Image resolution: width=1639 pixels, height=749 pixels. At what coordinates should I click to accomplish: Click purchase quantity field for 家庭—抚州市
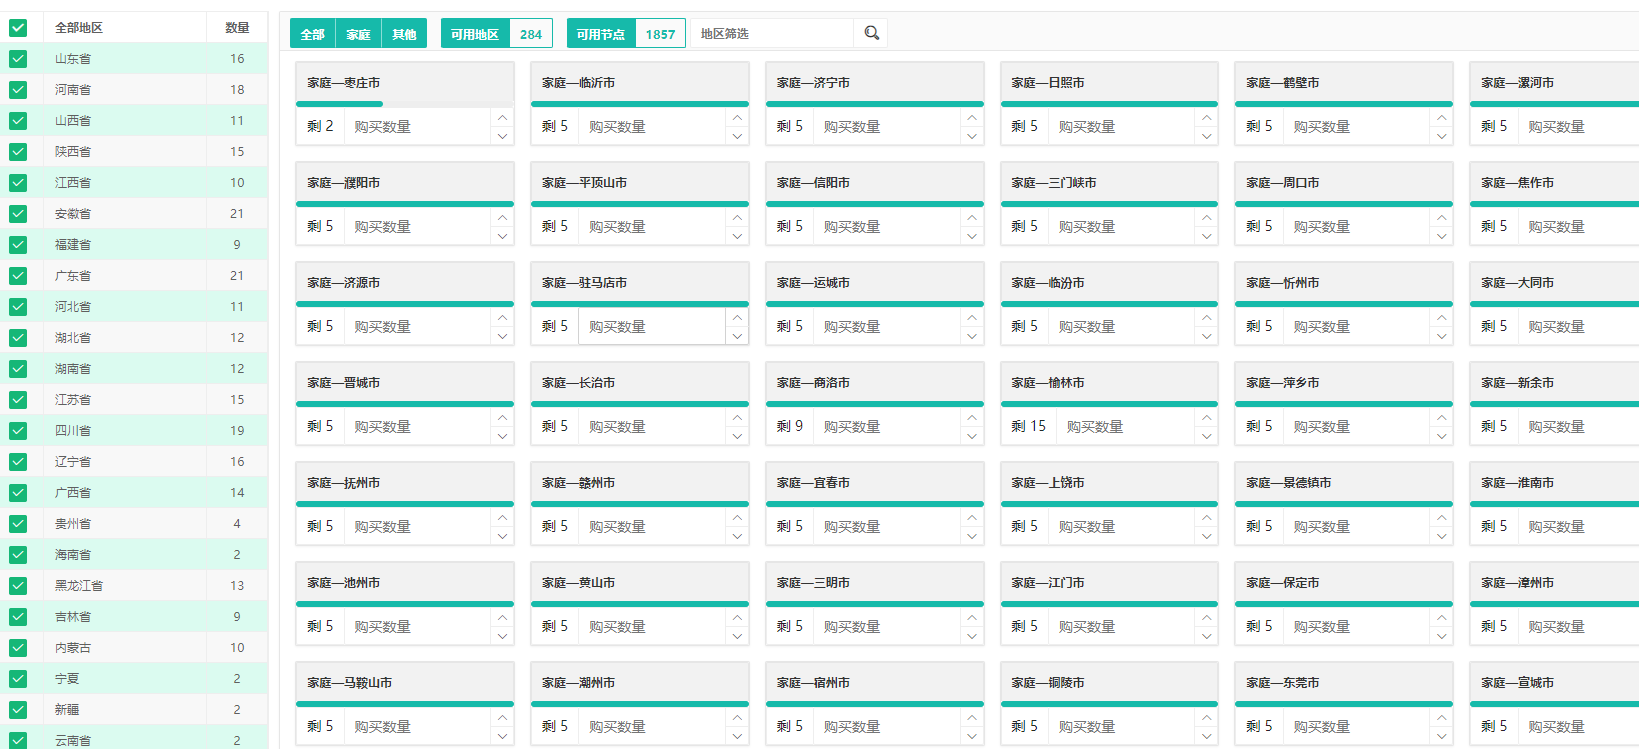(417, 527)
